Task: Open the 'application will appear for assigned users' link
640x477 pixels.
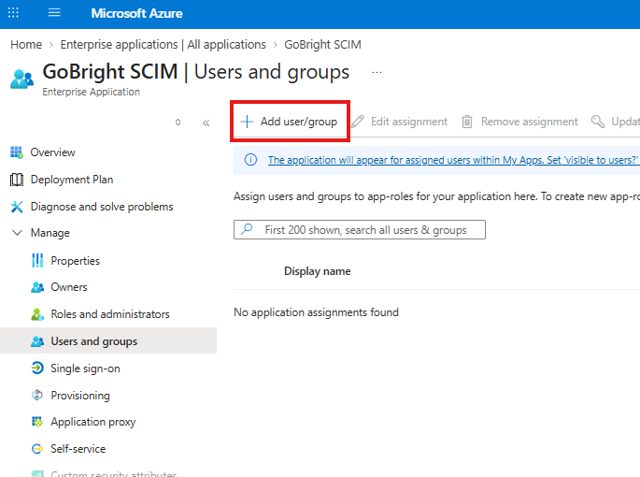Action: point(454,160)
